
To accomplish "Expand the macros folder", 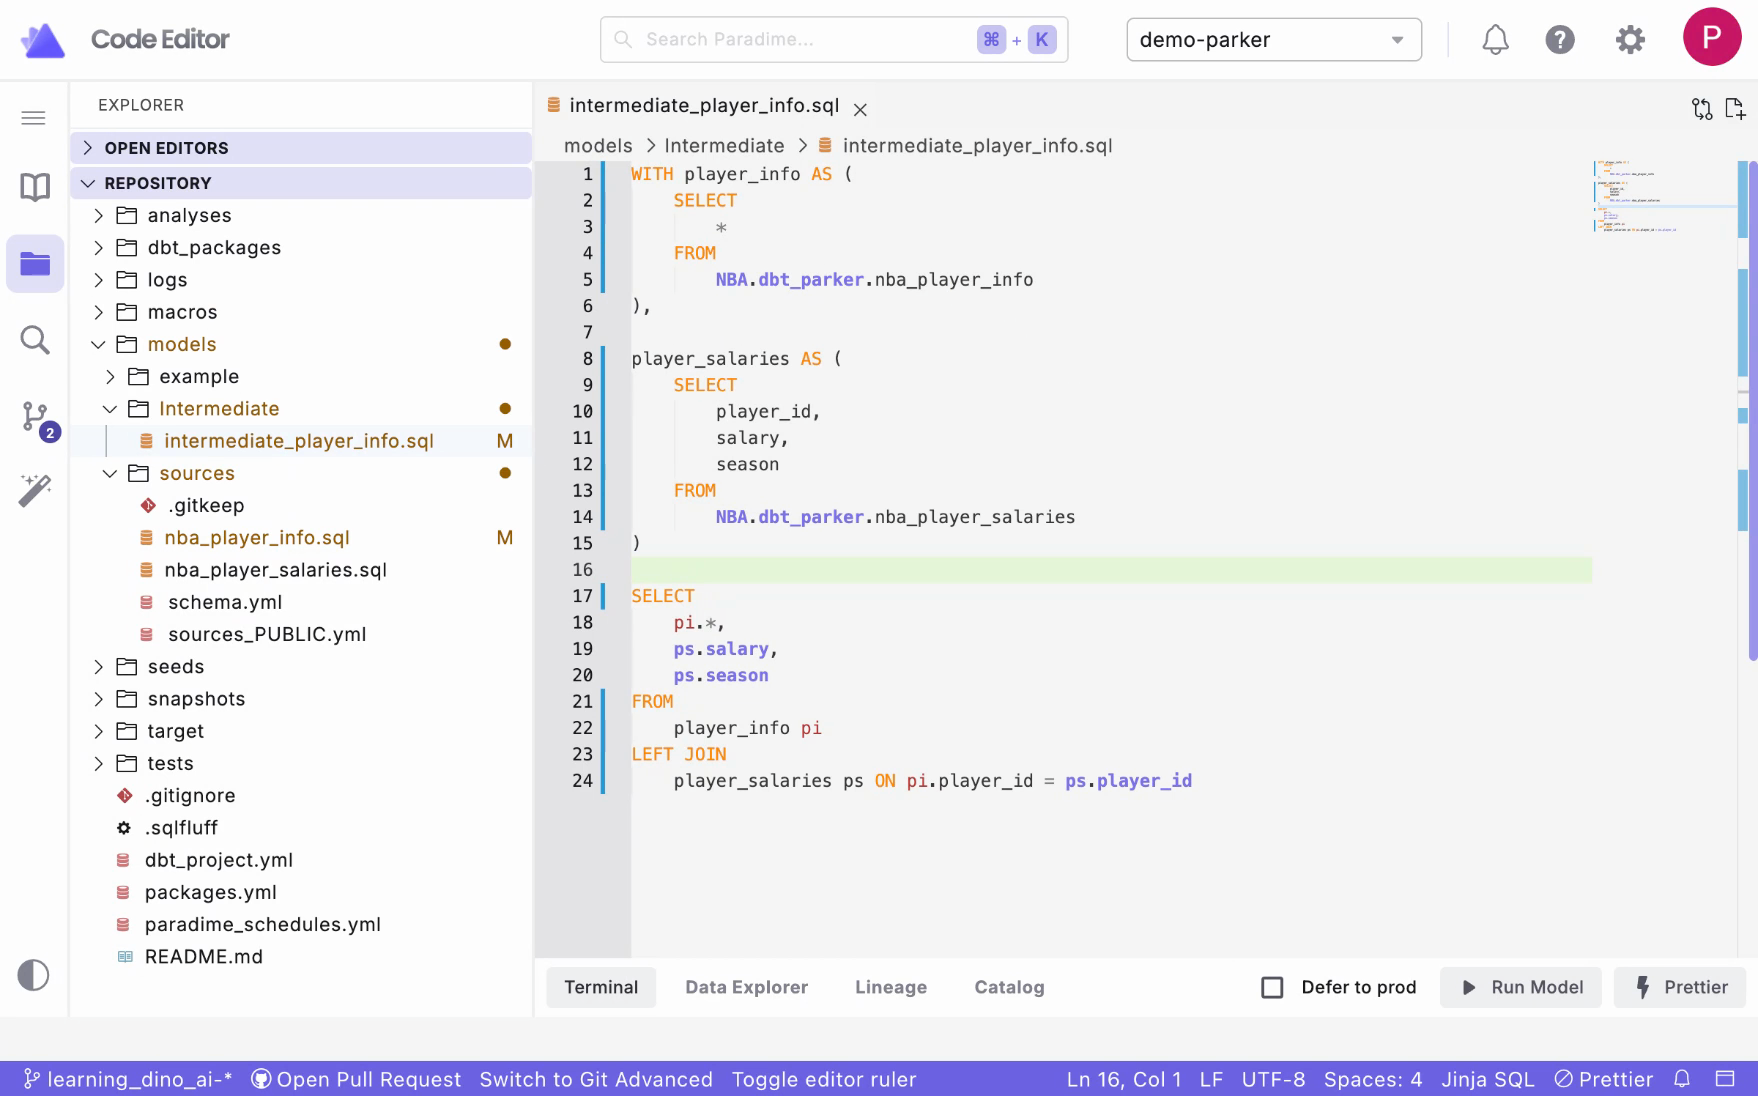I will 301,312.
